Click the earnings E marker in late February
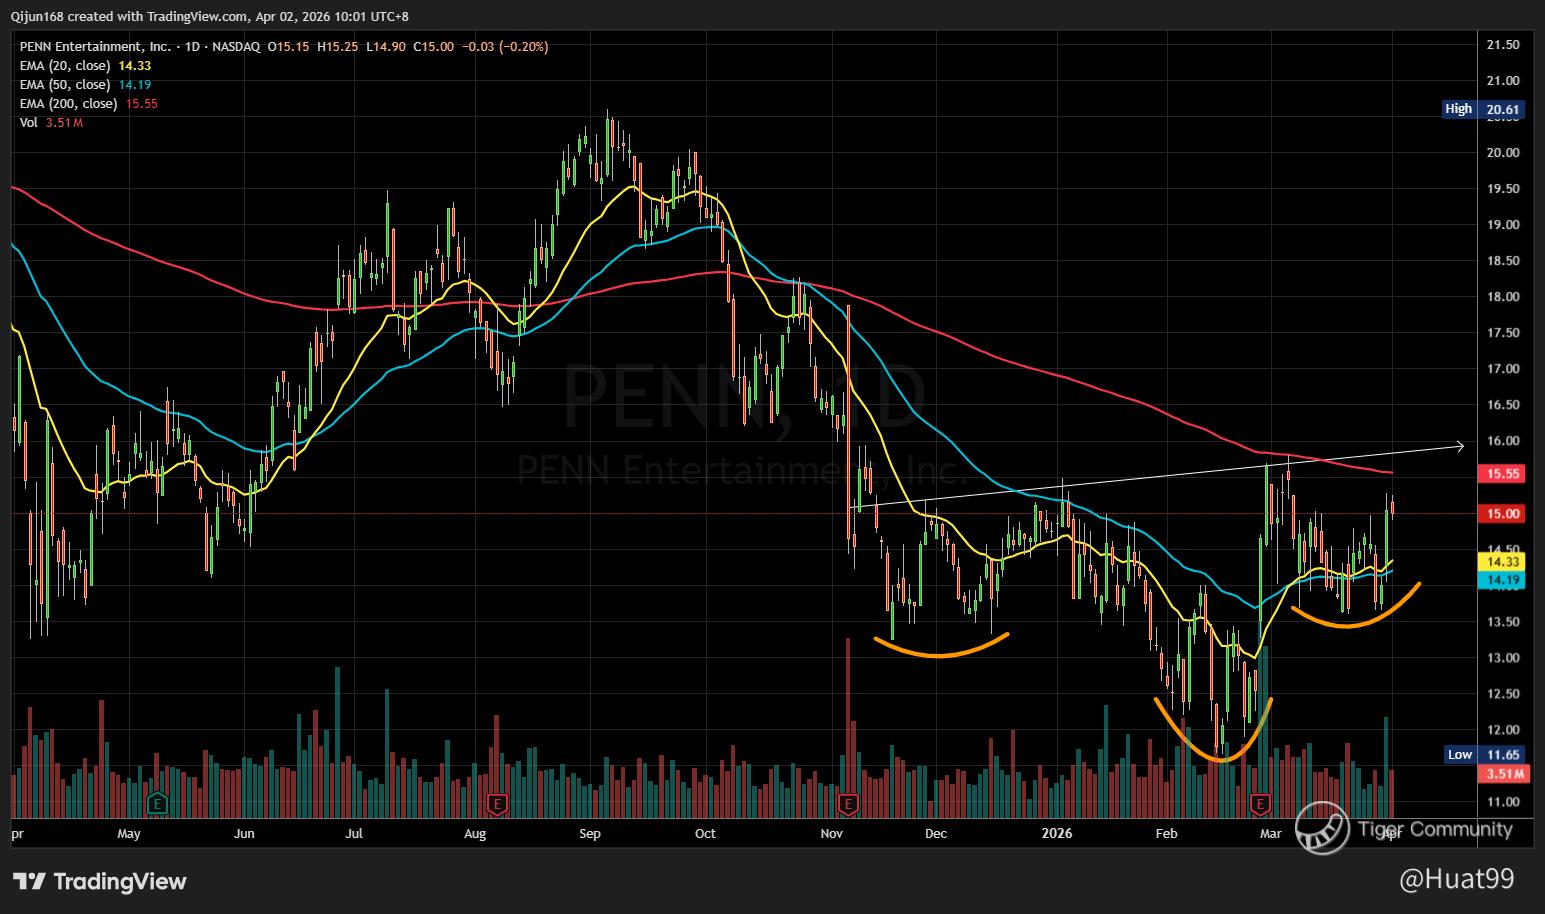This screenshot has width=1545, height=914. [x=1260, y=803]
